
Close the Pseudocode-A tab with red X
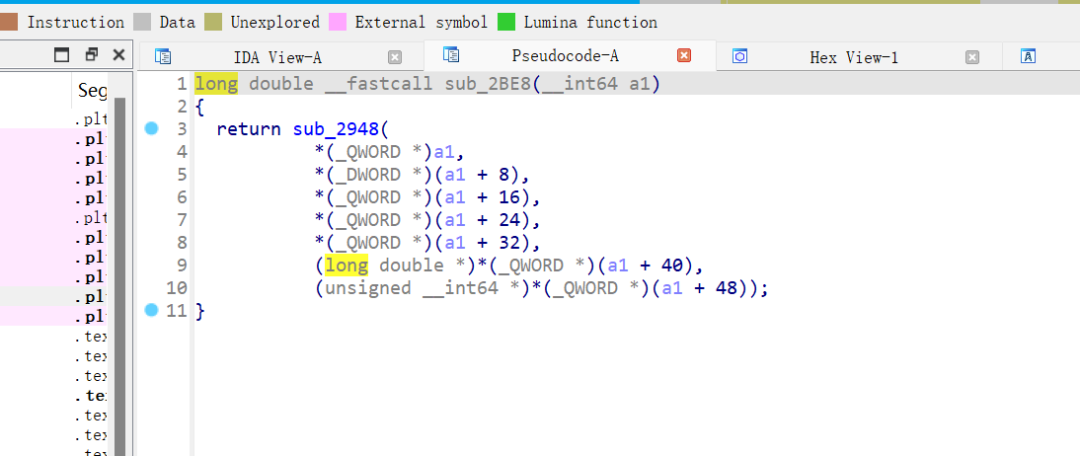coord(684,56)
